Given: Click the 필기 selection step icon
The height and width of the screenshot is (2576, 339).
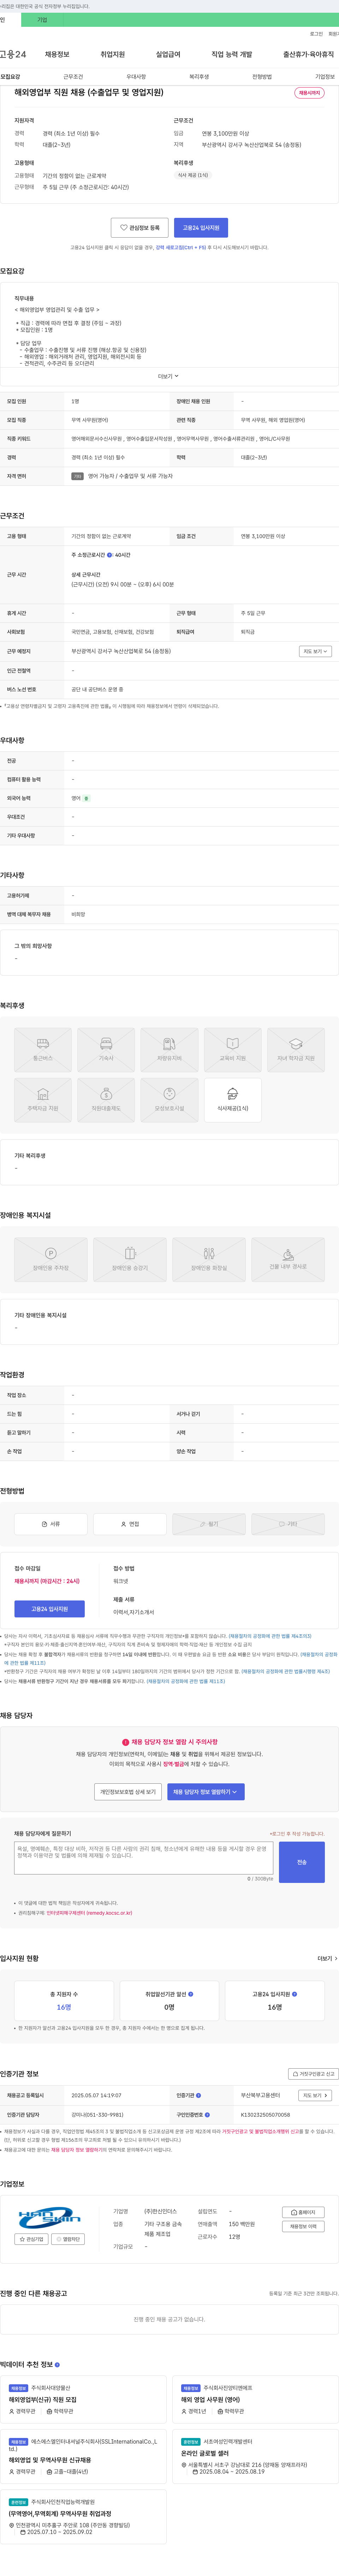Looking at the screenshot, I should [x=209, y=1524].
